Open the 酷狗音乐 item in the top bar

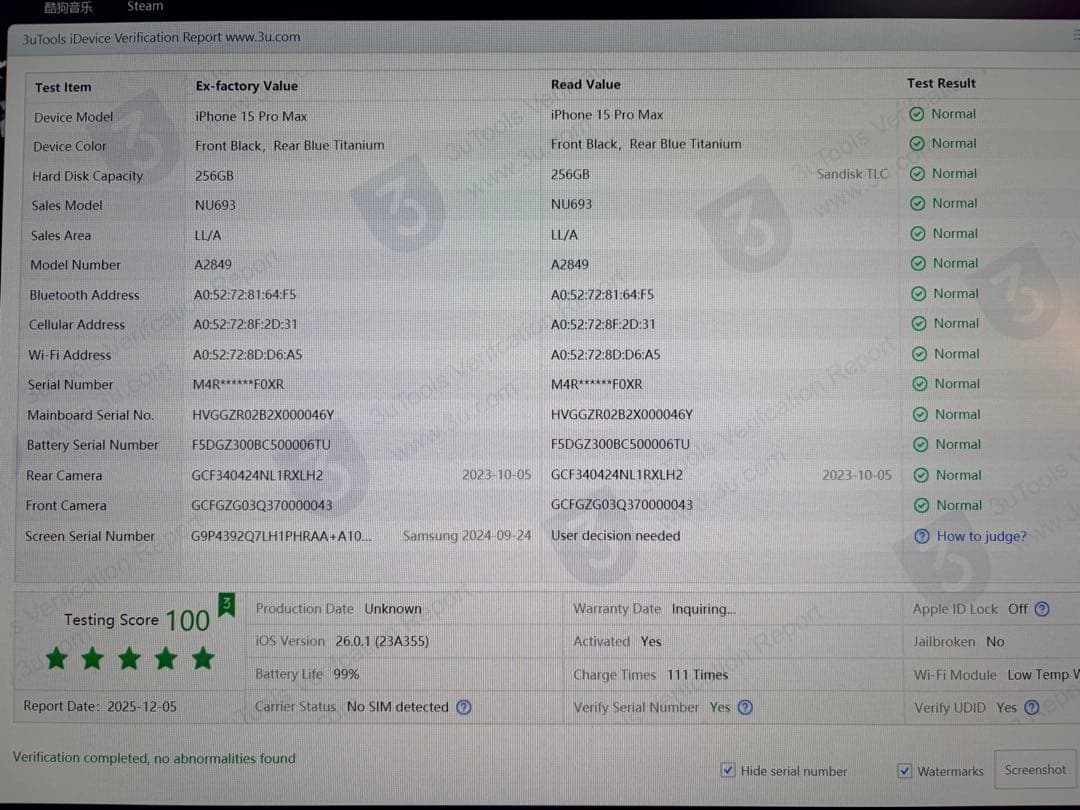[x=68, y=7]
